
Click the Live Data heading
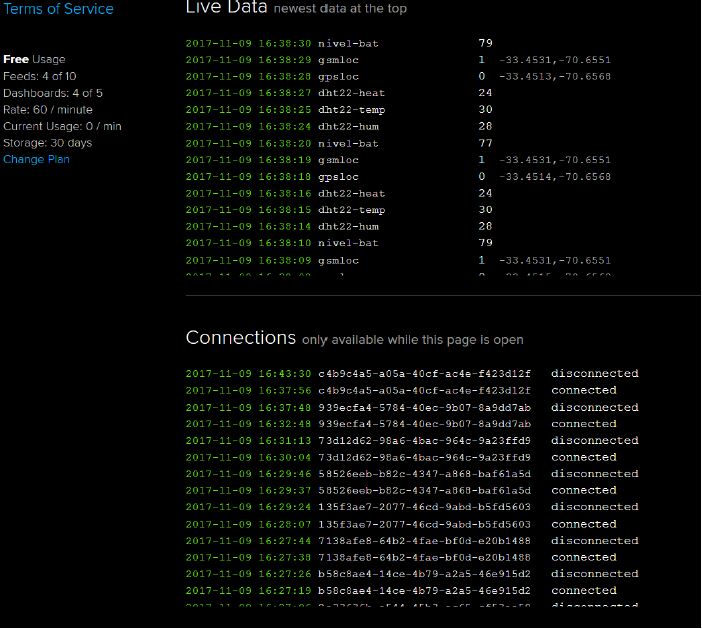click(225, 8)
